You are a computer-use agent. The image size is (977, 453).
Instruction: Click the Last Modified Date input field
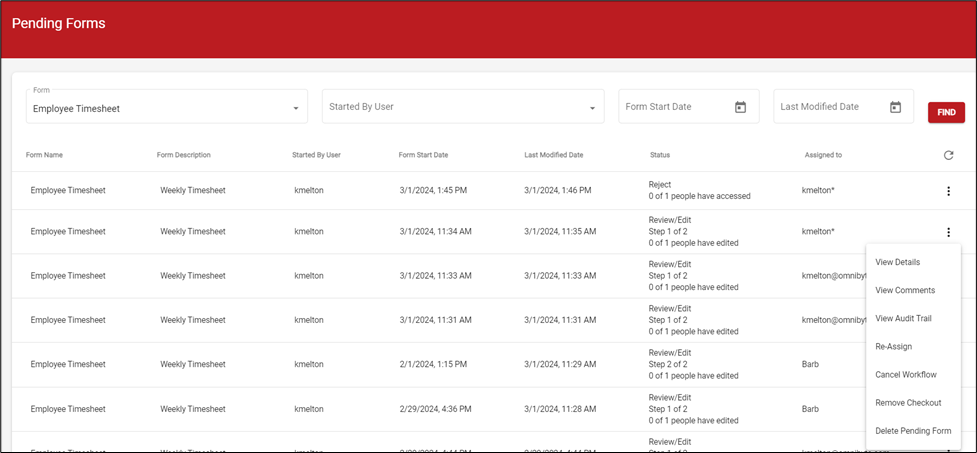826,107
